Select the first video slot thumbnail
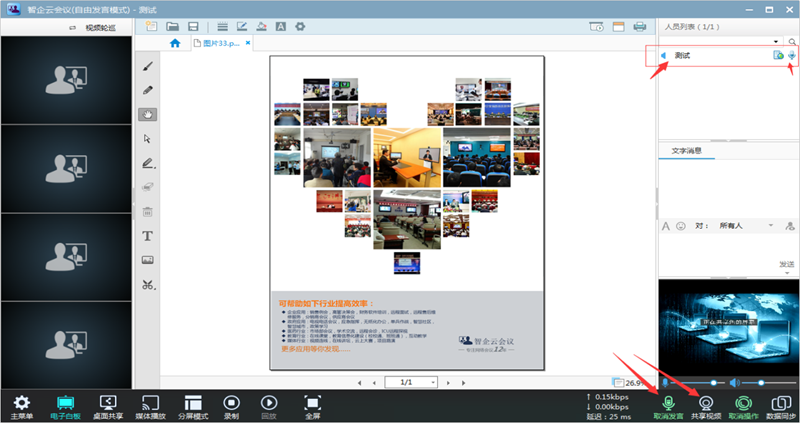The height and width of the screenshot is (423, 800). (66, 80)
